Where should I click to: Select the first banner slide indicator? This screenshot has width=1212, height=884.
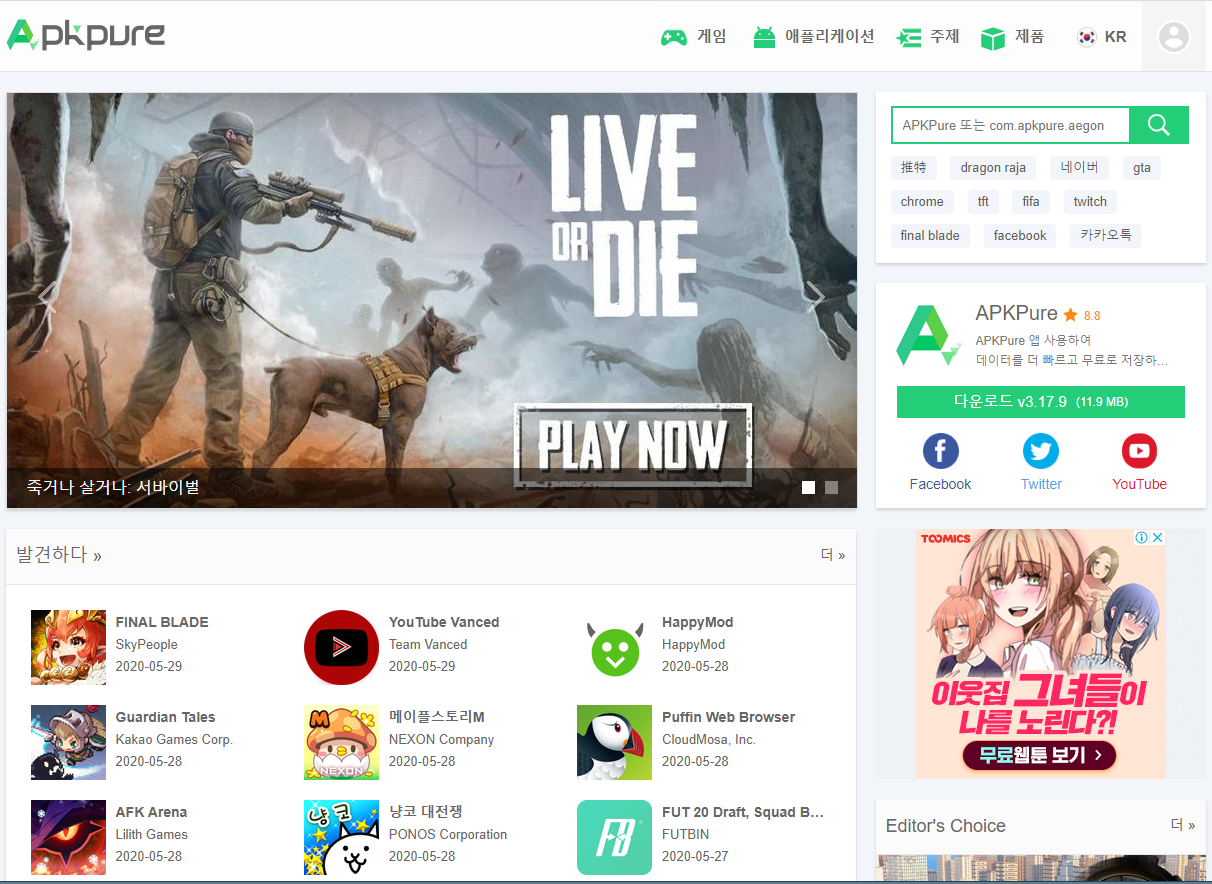coord(808,487)
